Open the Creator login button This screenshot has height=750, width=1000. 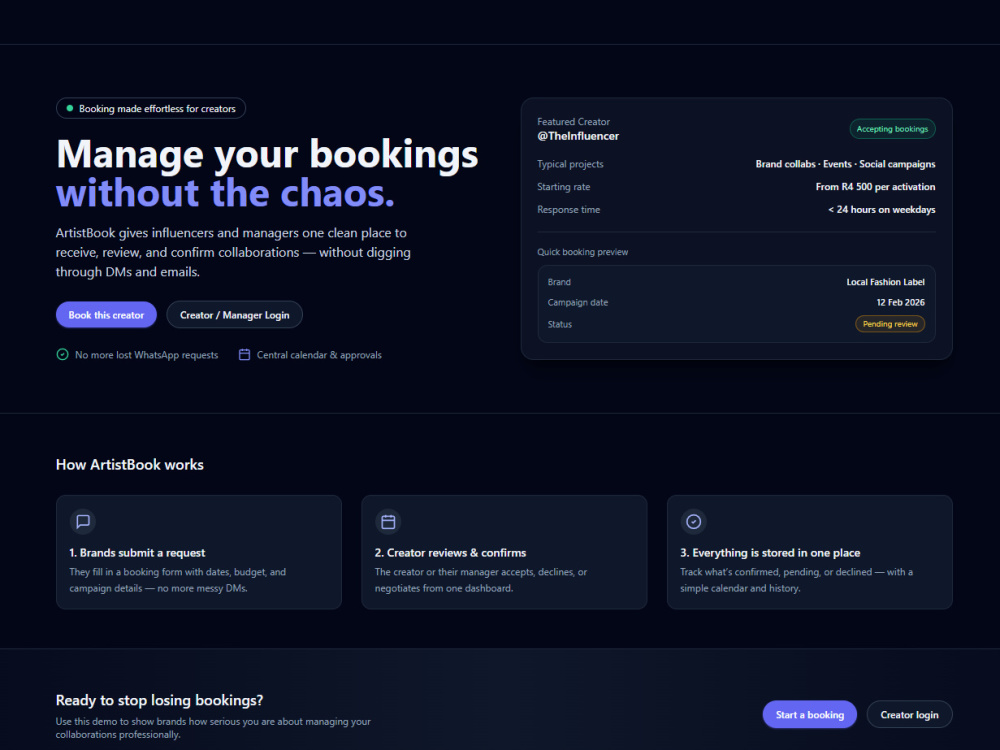click(x=909, y=715)
